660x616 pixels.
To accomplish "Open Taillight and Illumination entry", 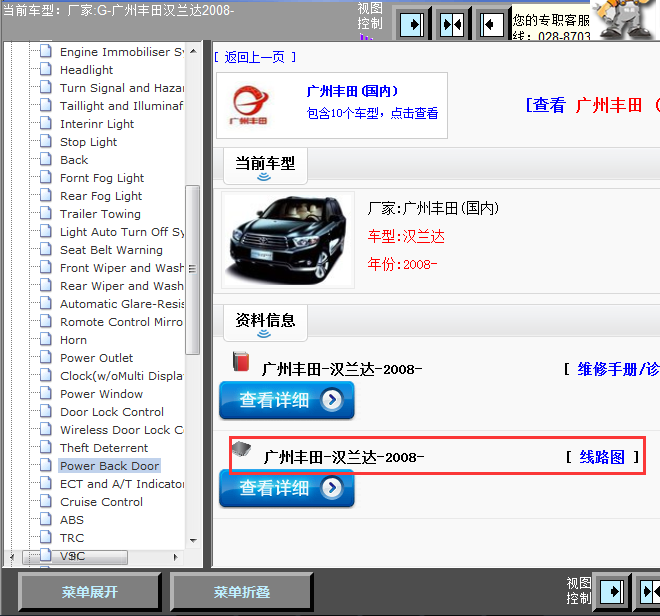I will 121,106.
